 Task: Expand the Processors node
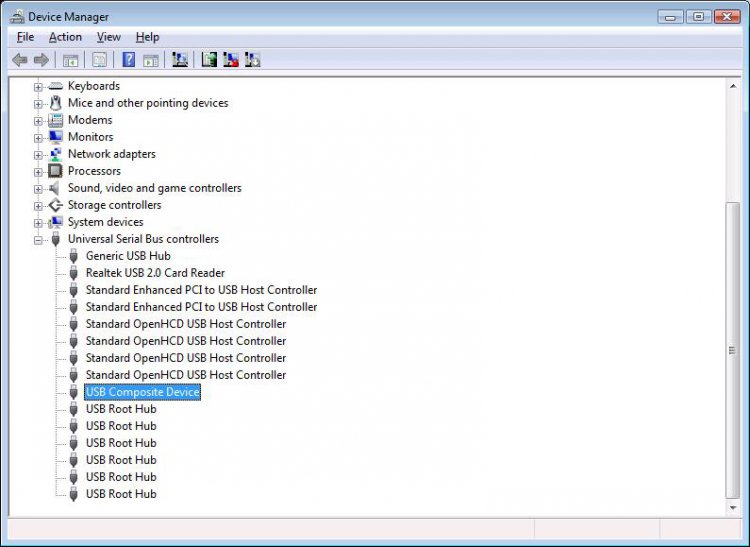[38, 172]
